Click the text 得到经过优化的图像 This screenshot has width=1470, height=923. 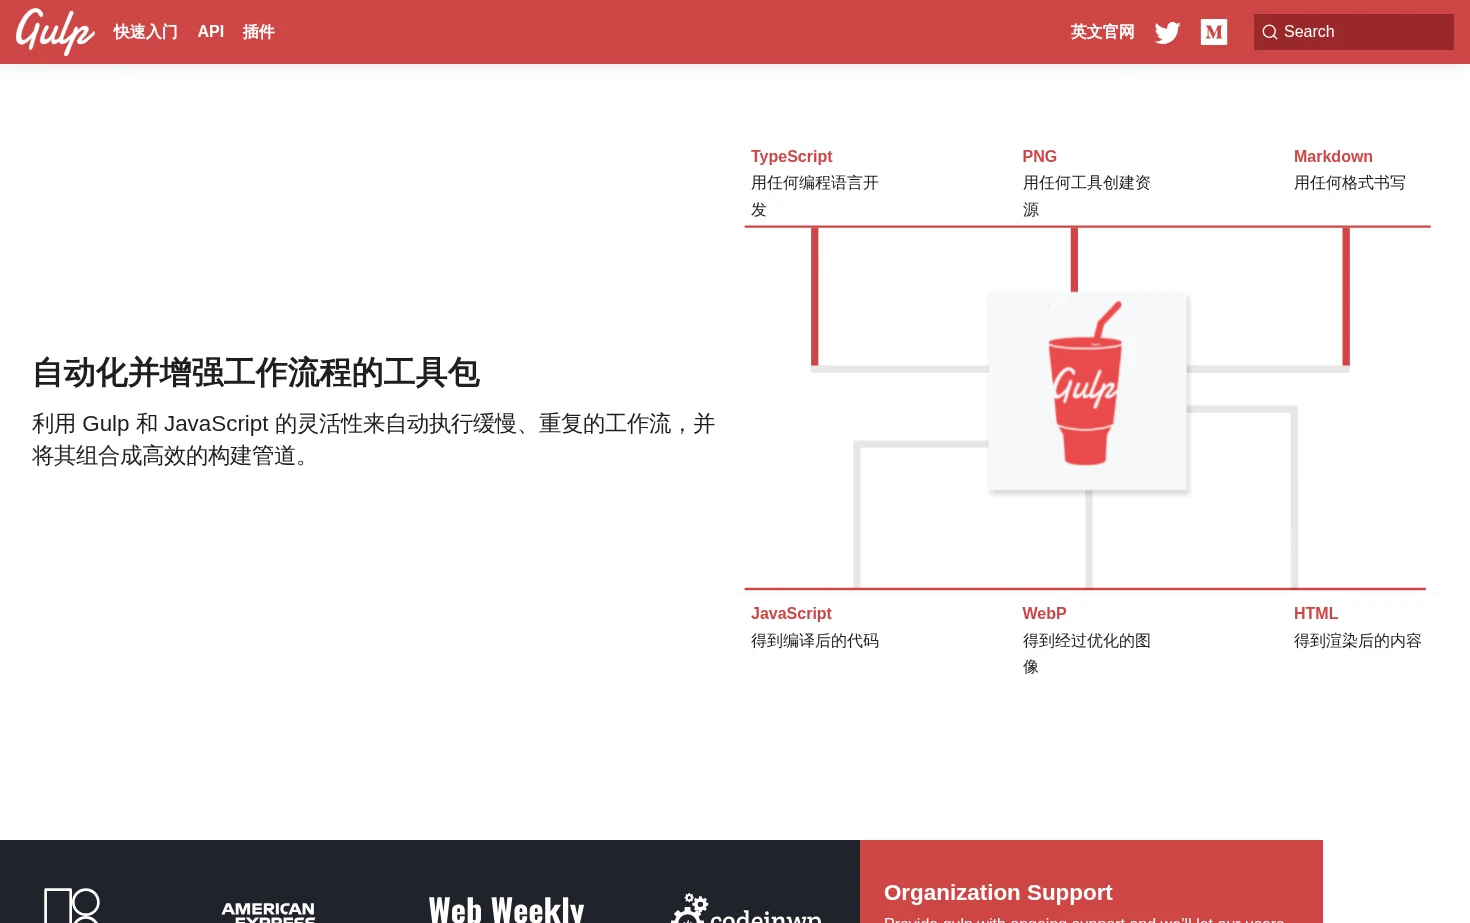coord(1086,653)
